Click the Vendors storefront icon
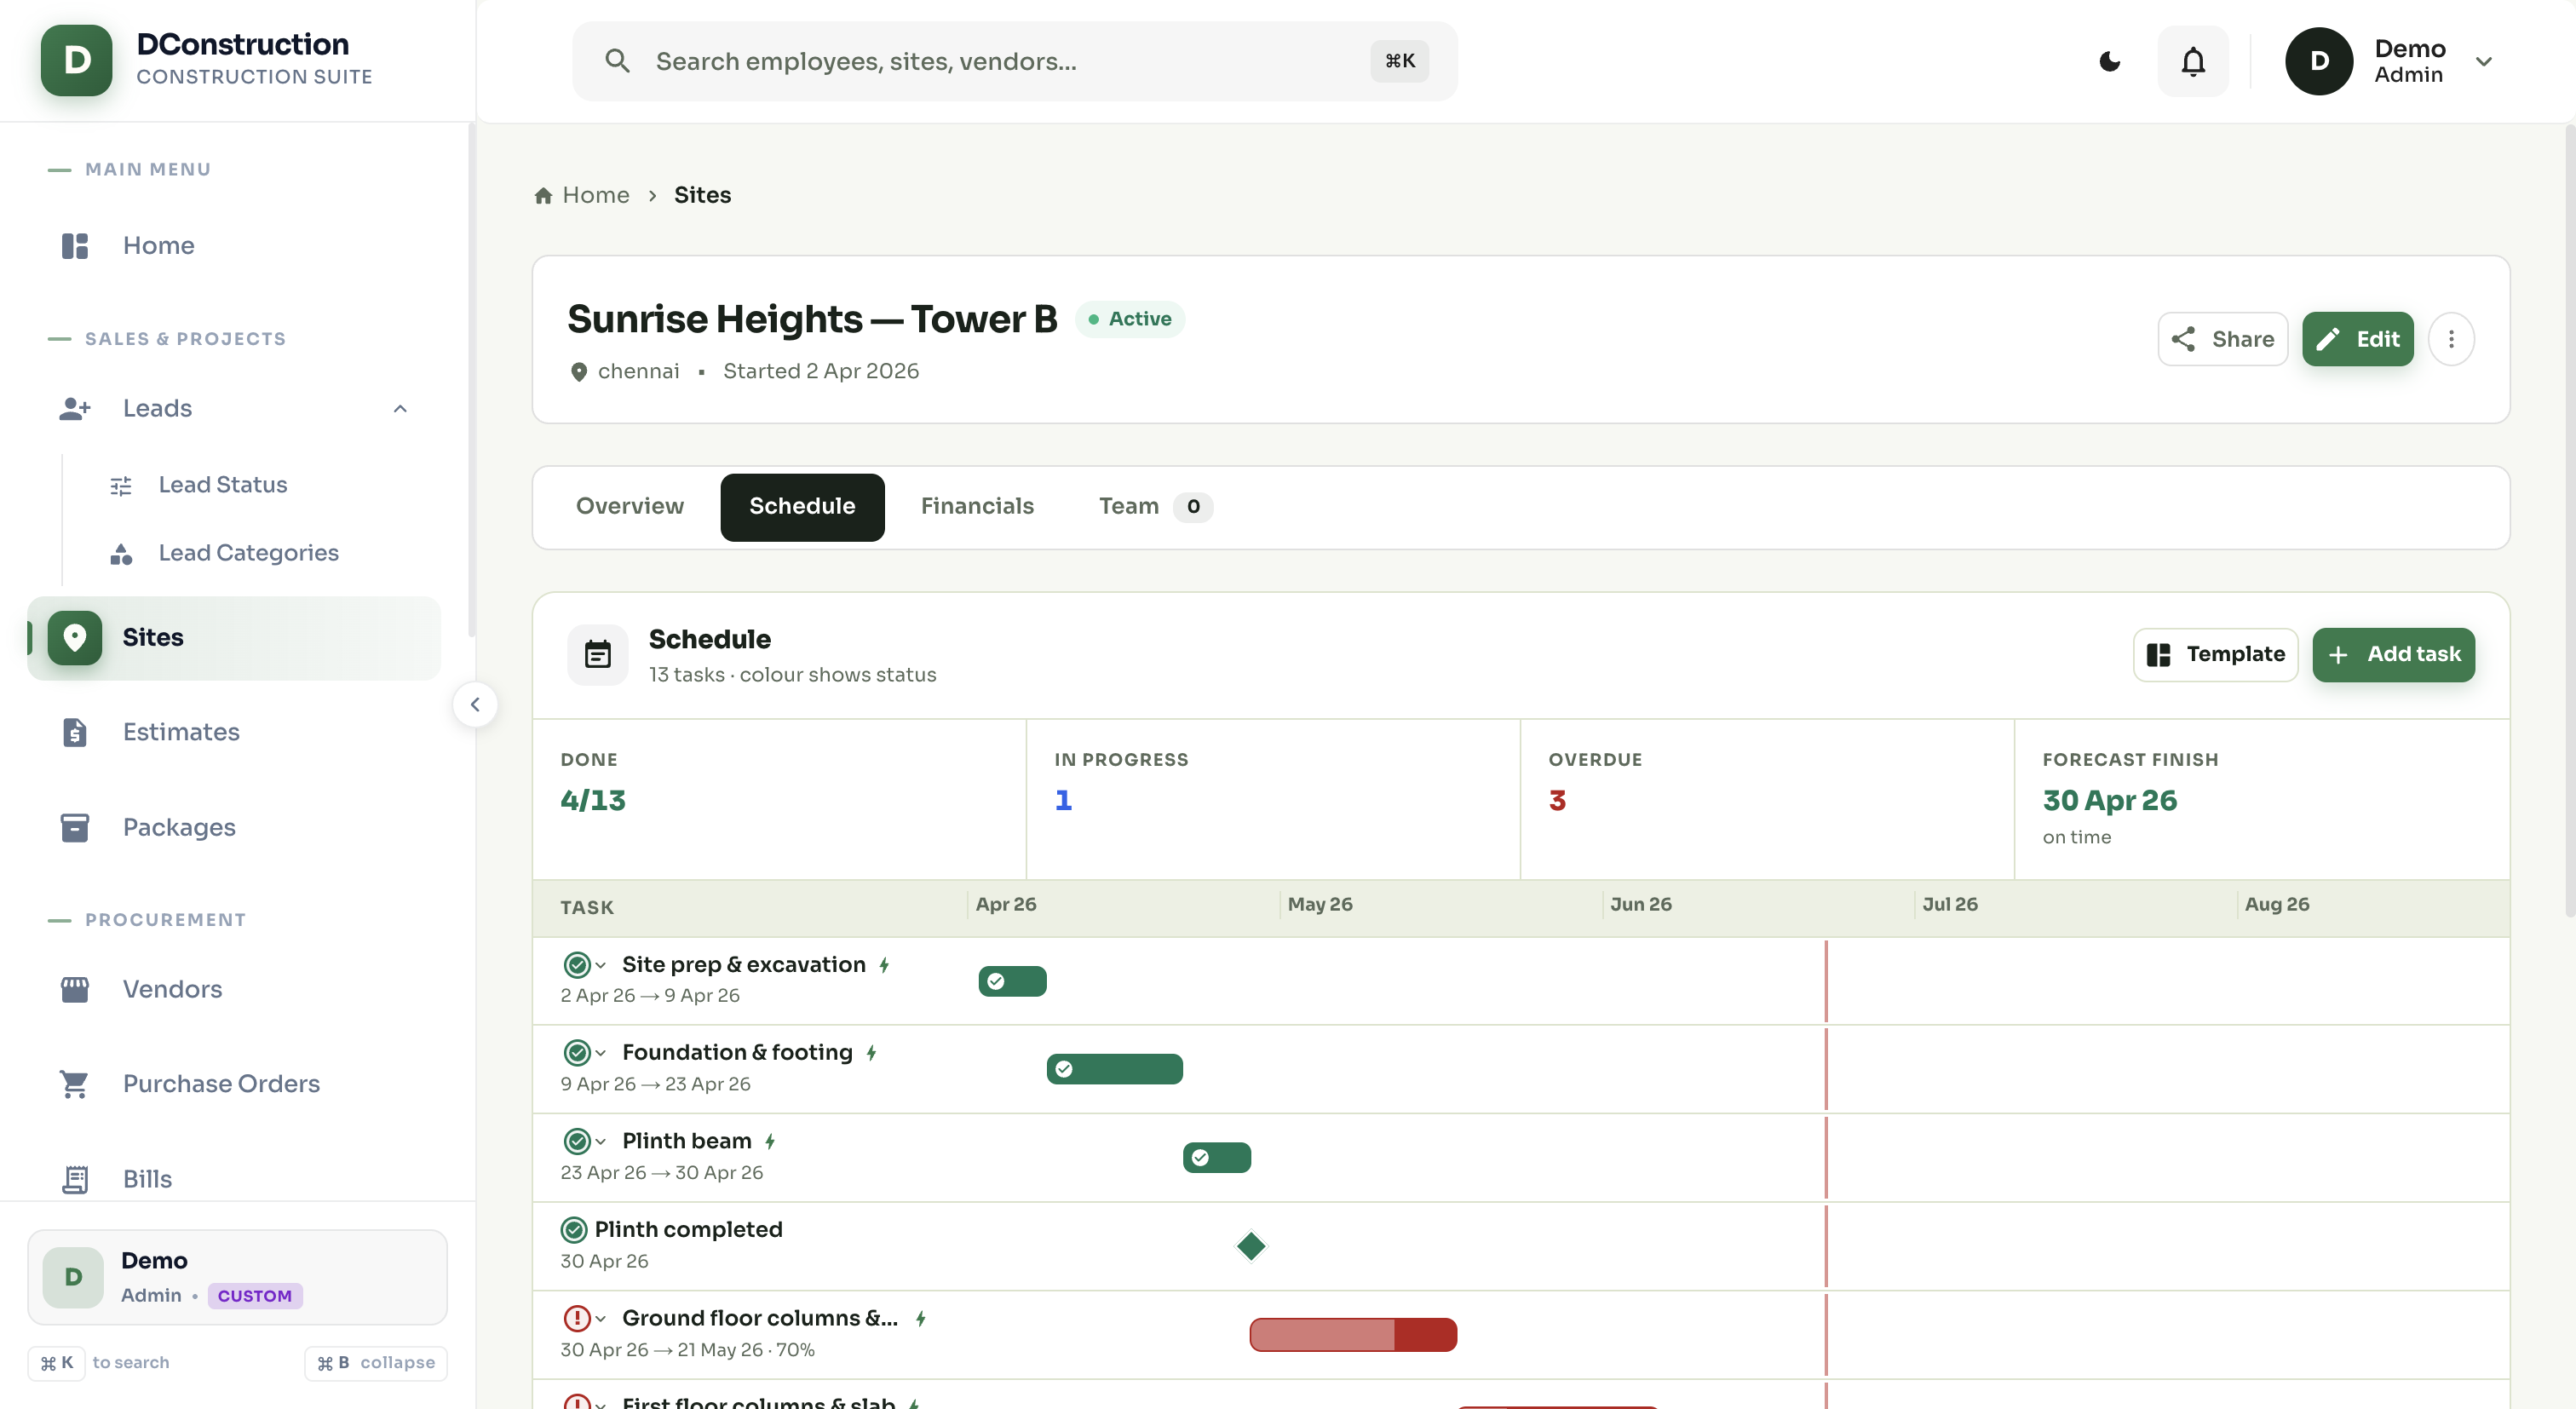Image resolution: width=2576 pixels, height=1409 pixels. pos(75,989)
